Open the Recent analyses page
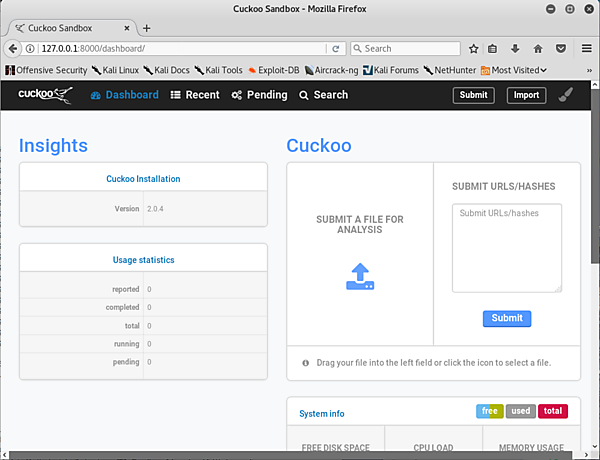 click(195, 95)
